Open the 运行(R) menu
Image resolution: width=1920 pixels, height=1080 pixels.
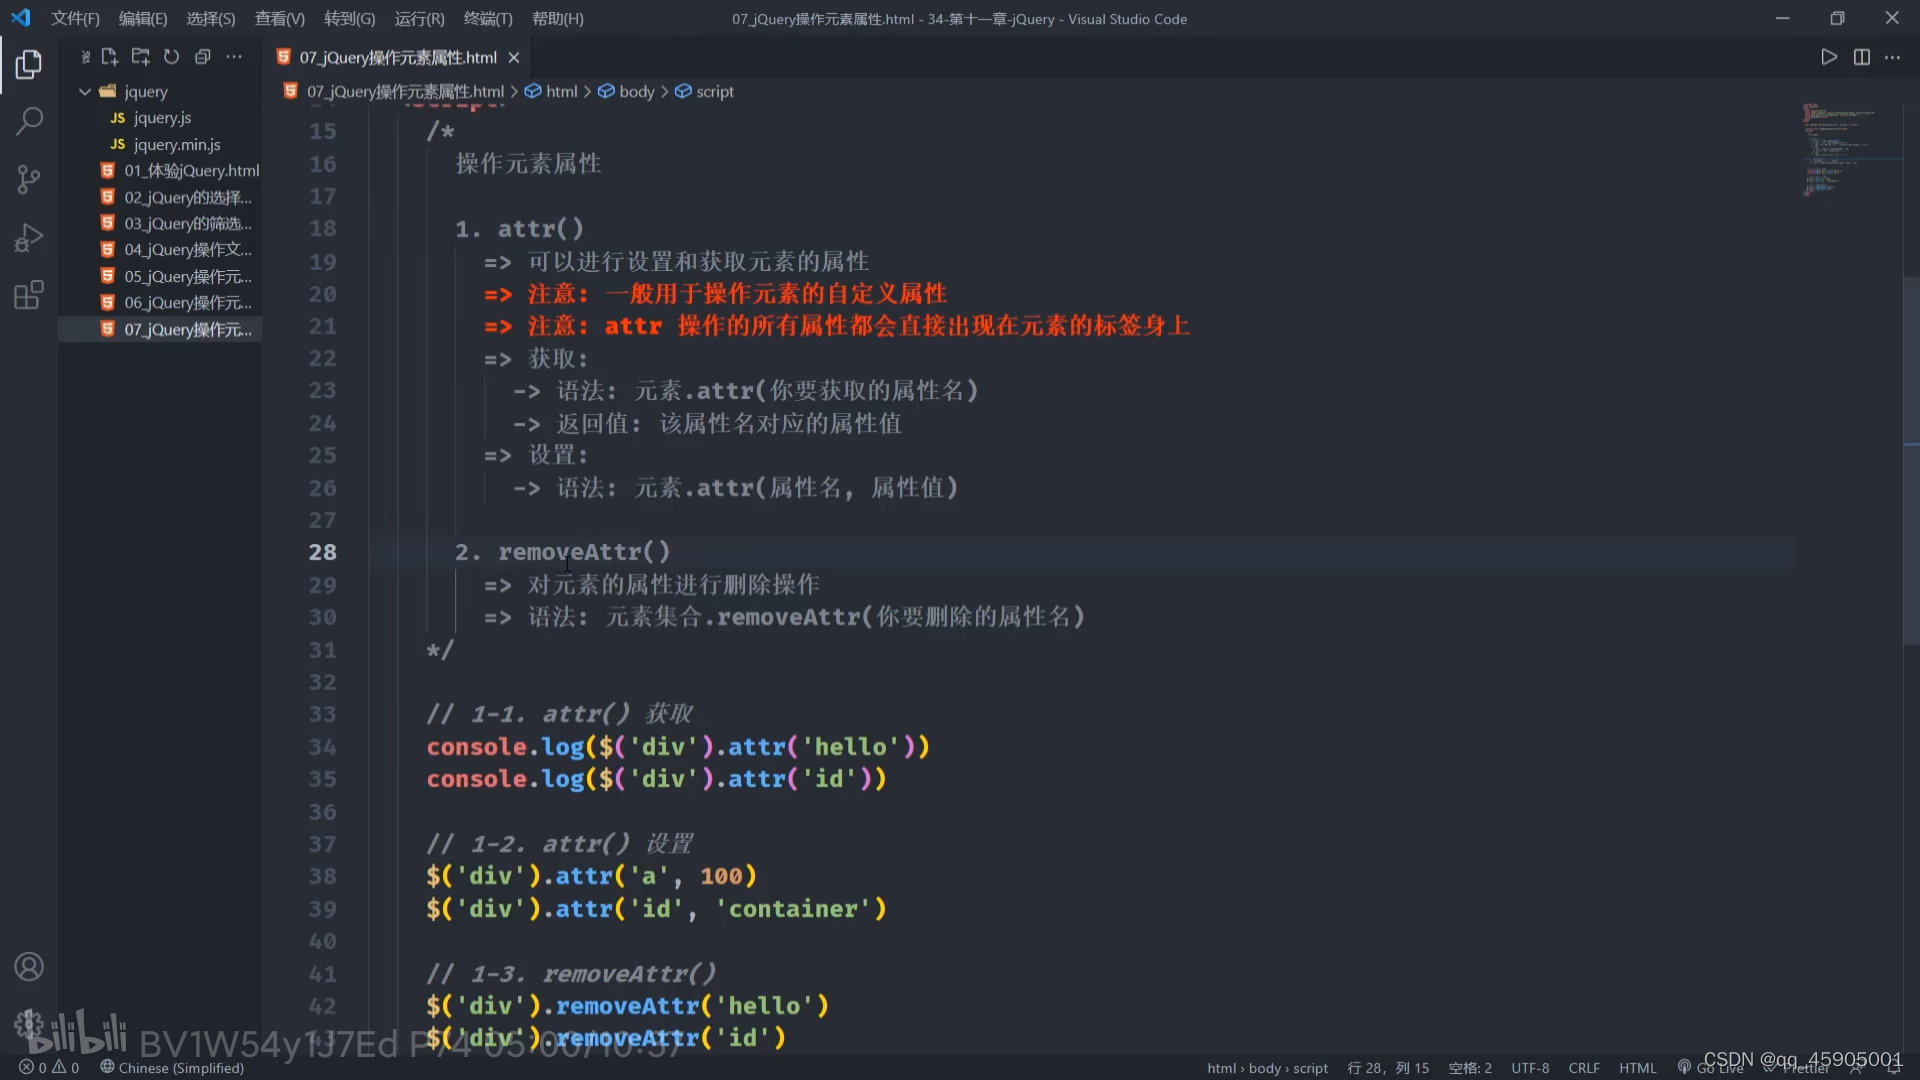418,18
